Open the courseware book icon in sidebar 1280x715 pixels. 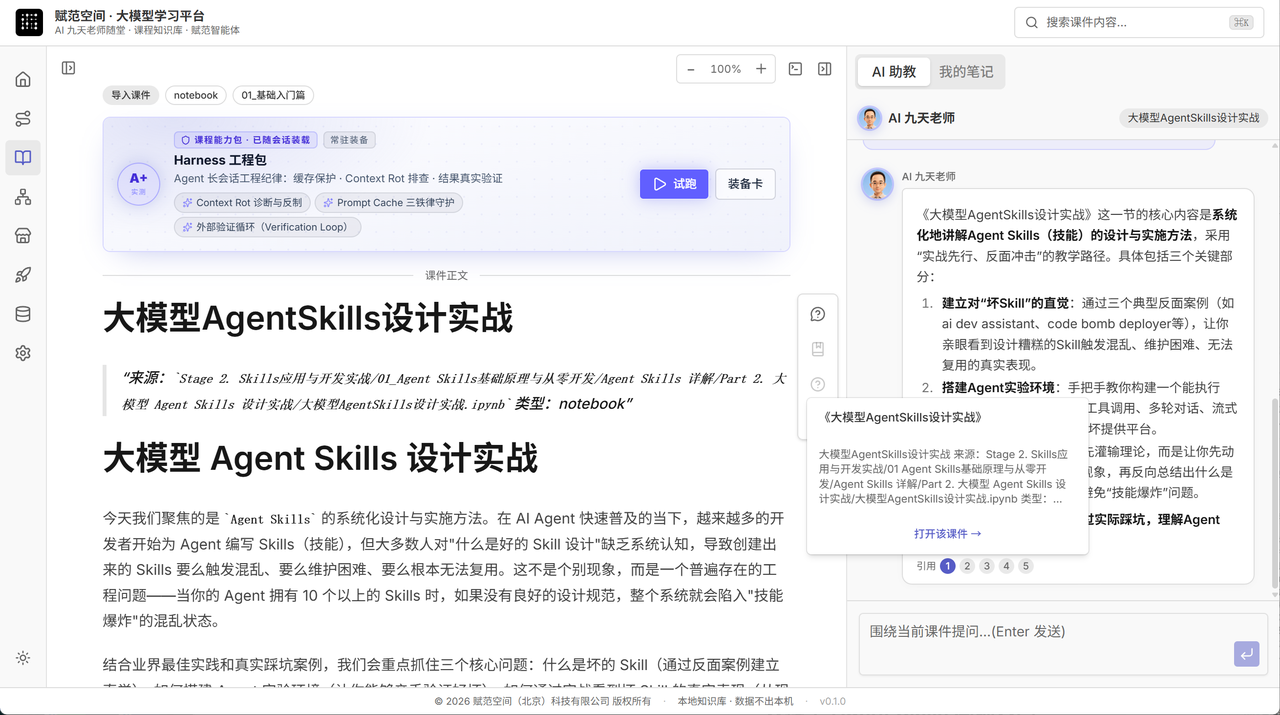click(x=23, y=158)
